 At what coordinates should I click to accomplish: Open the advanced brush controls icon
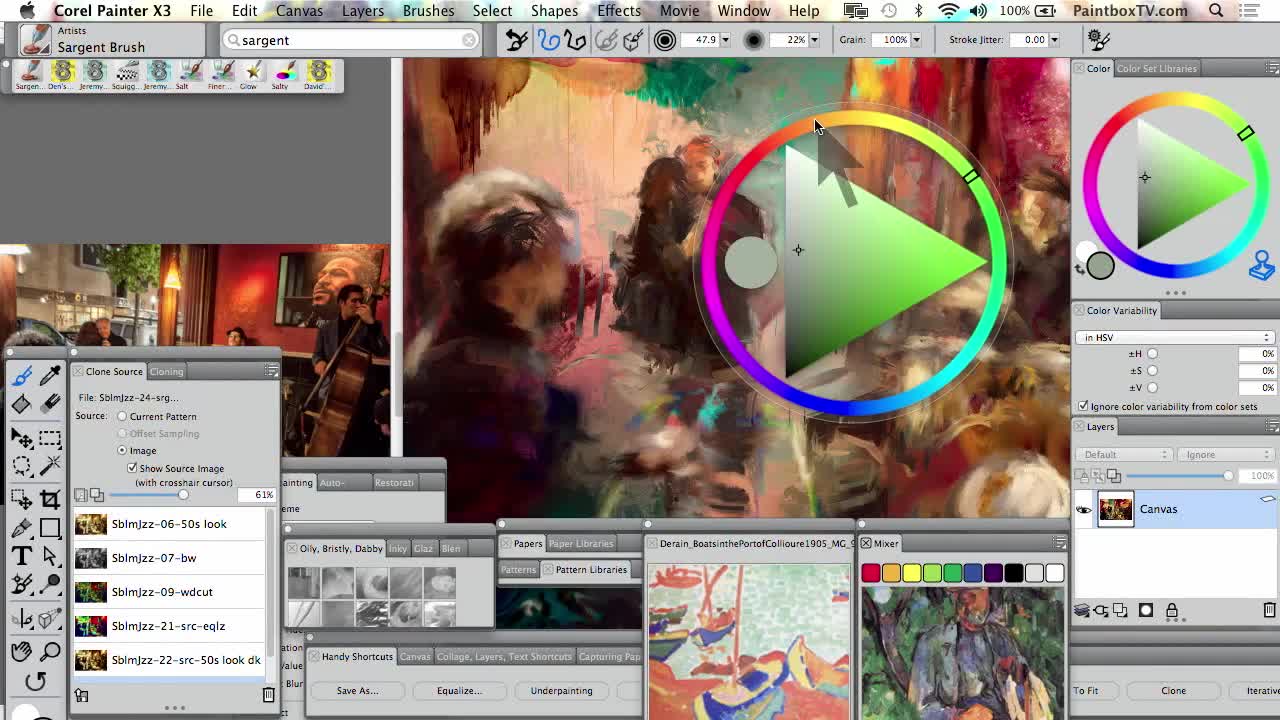(1098, 40)
